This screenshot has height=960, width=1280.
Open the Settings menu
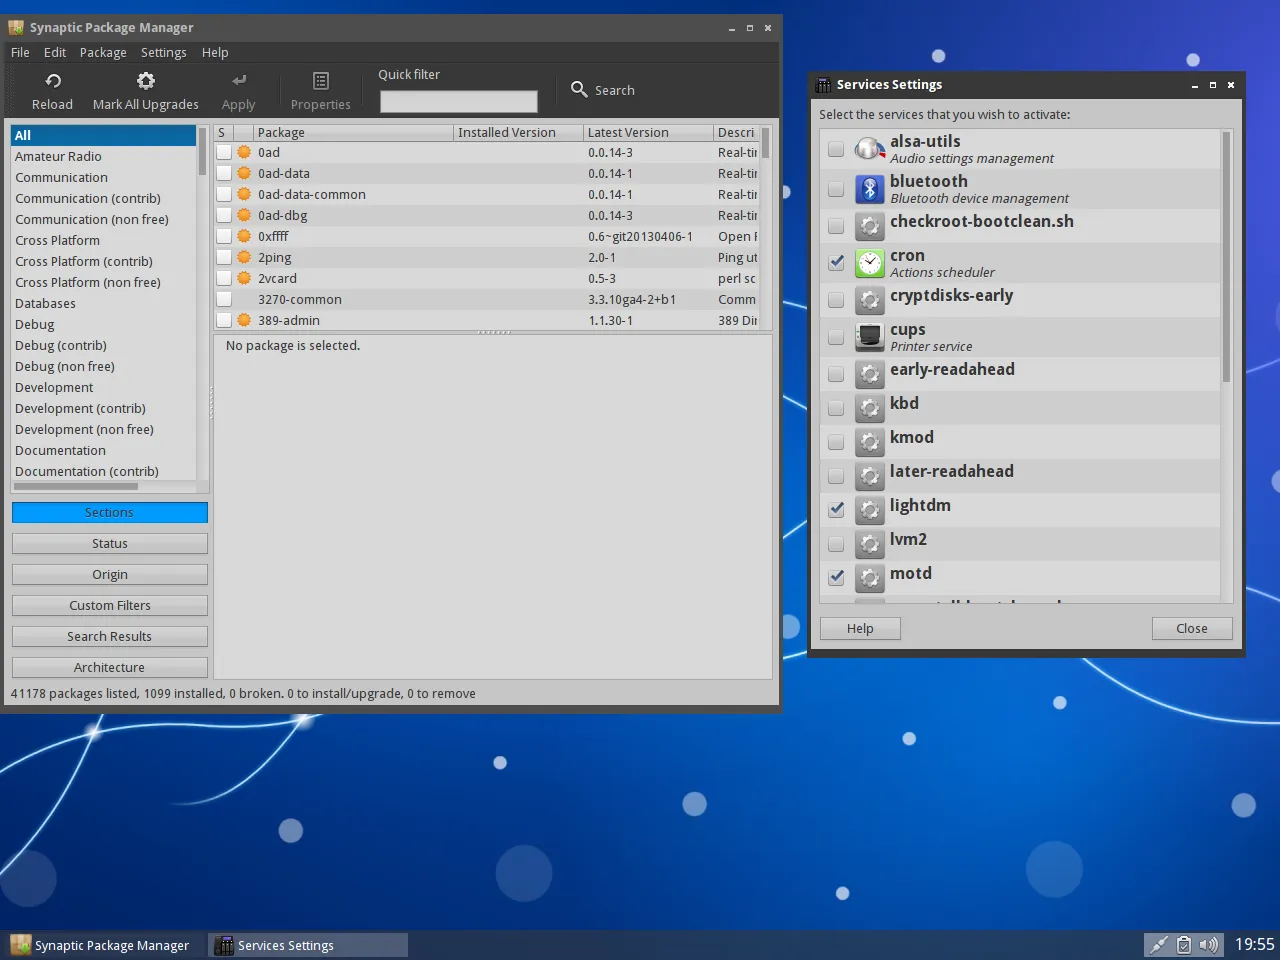(163, 53)
